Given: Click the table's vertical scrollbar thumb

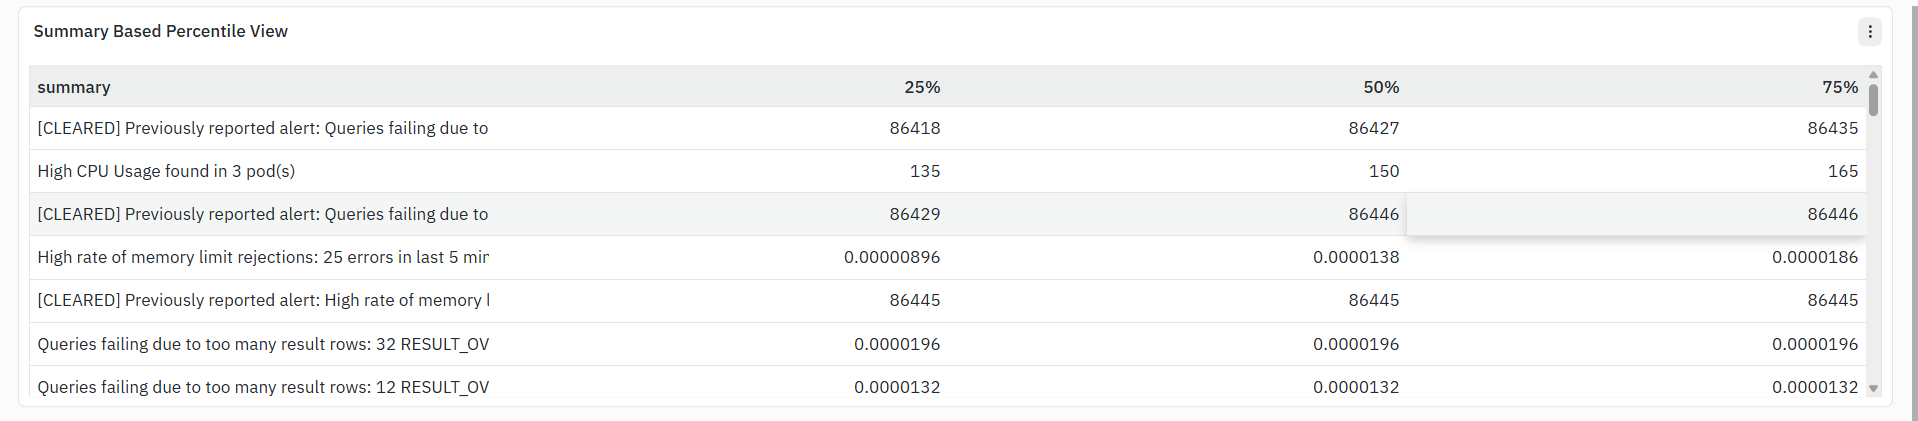Looking at the screenshot, I should pos(1873,100).
